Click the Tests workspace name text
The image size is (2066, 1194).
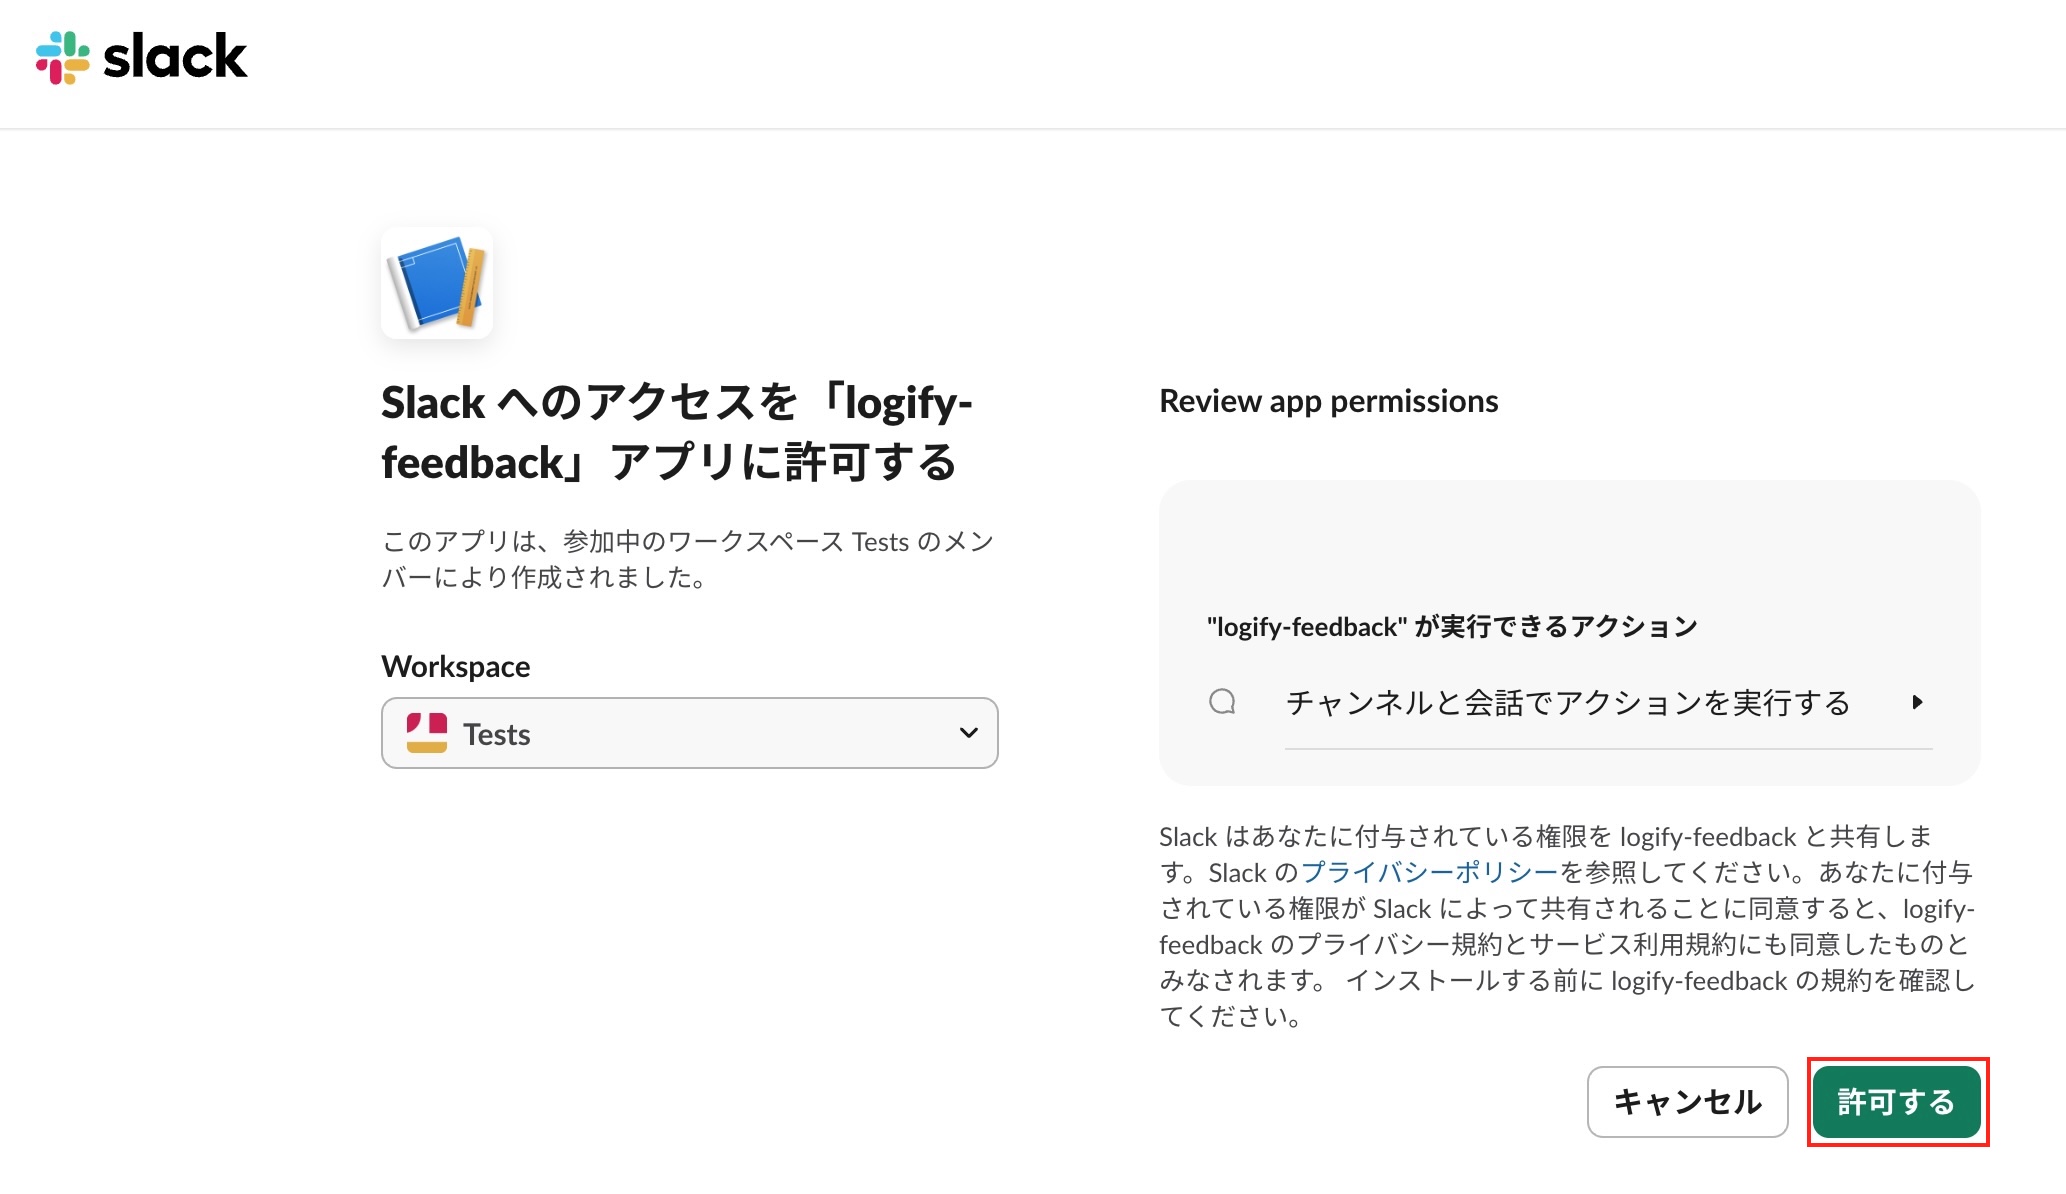click(497, 735)
